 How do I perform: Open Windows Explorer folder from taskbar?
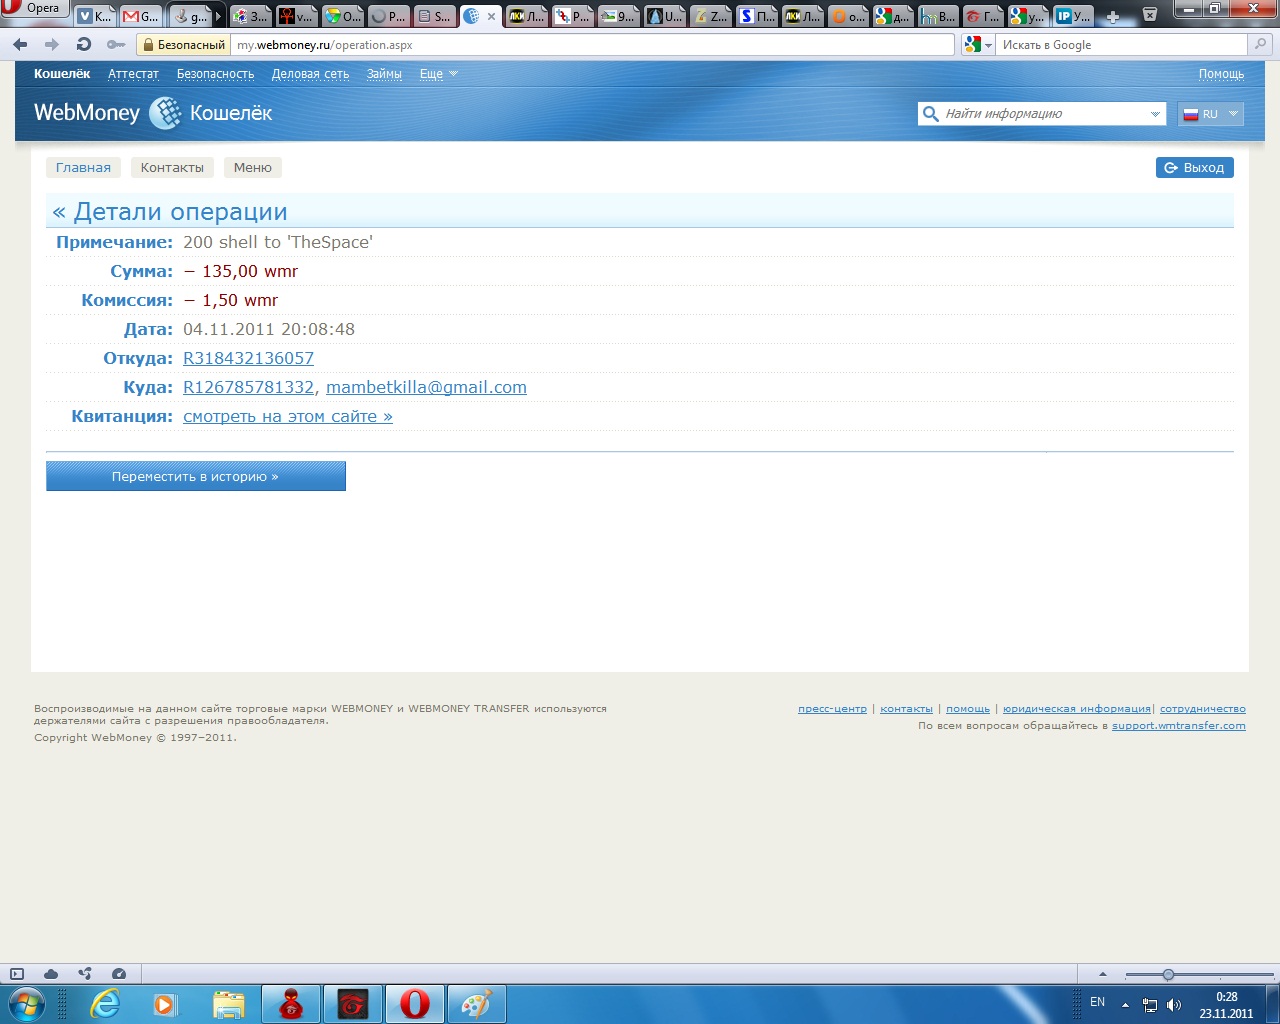pos(228,1004)
